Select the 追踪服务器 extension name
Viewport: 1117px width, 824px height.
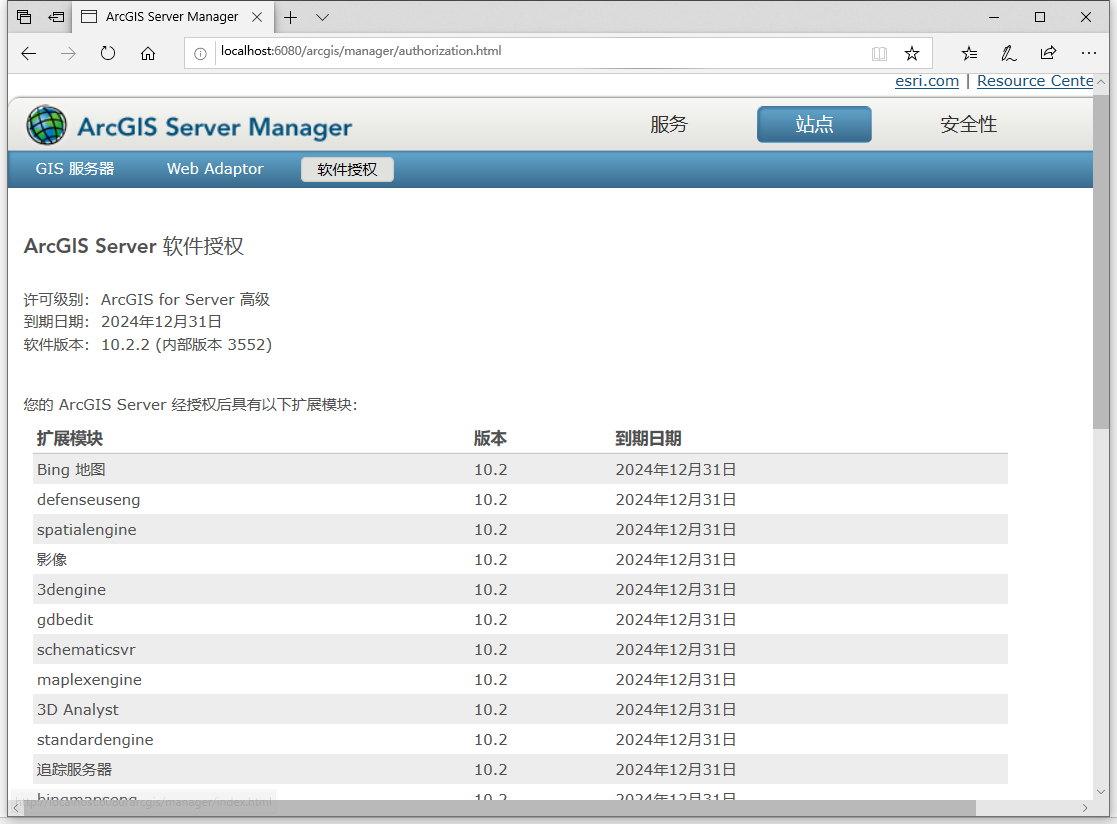coord(74,769)
